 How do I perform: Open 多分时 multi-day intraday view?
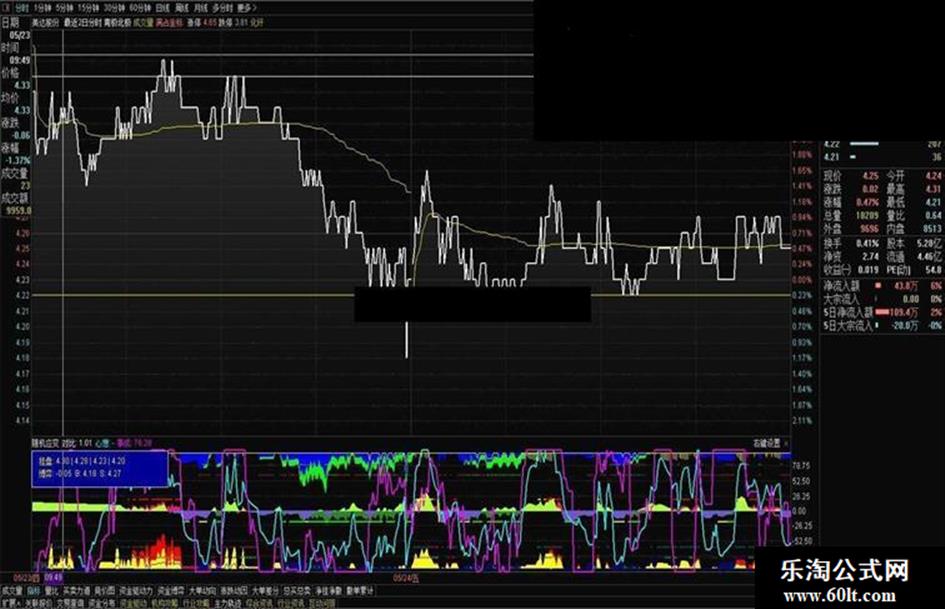222,8
